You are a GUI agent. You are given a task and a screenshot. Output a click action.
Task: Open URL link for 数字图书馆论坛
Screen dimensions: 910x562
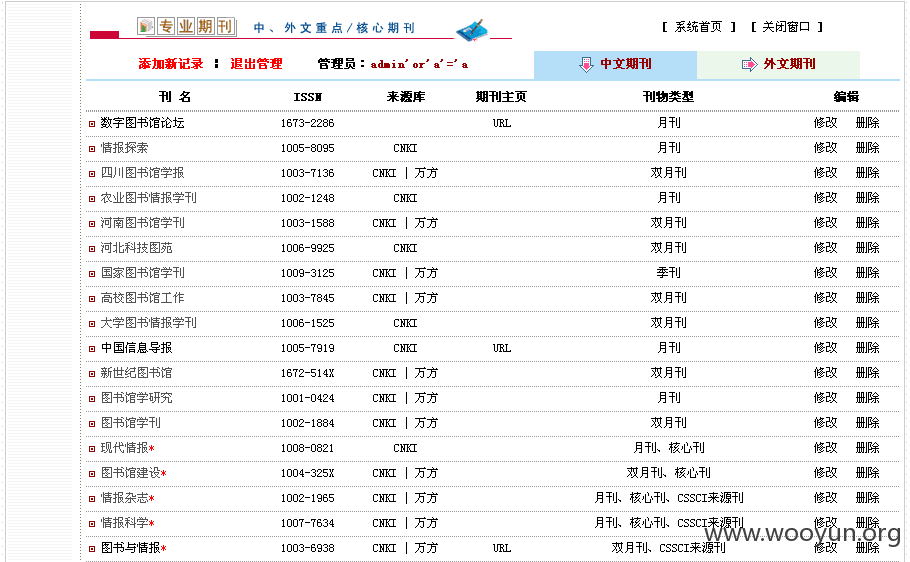[x=501, y=123]
